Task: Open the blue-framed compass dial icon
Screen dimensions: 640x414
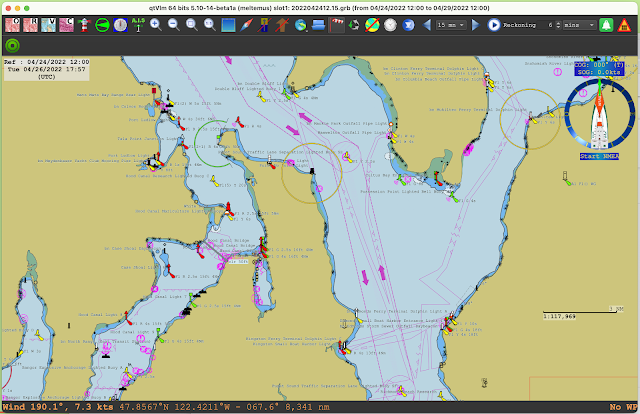Action: [120, 25]
